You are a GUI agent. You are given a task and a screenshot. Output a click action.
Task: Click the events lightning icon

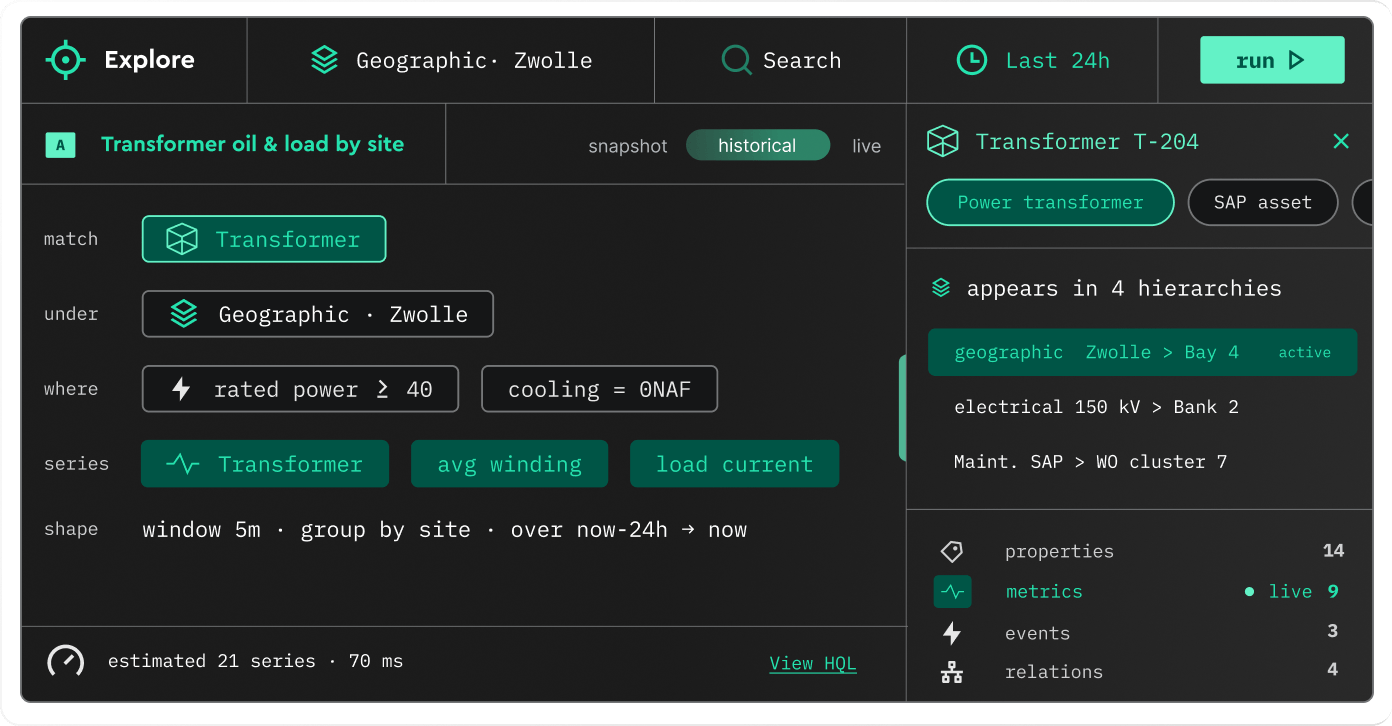pos(952,633)
